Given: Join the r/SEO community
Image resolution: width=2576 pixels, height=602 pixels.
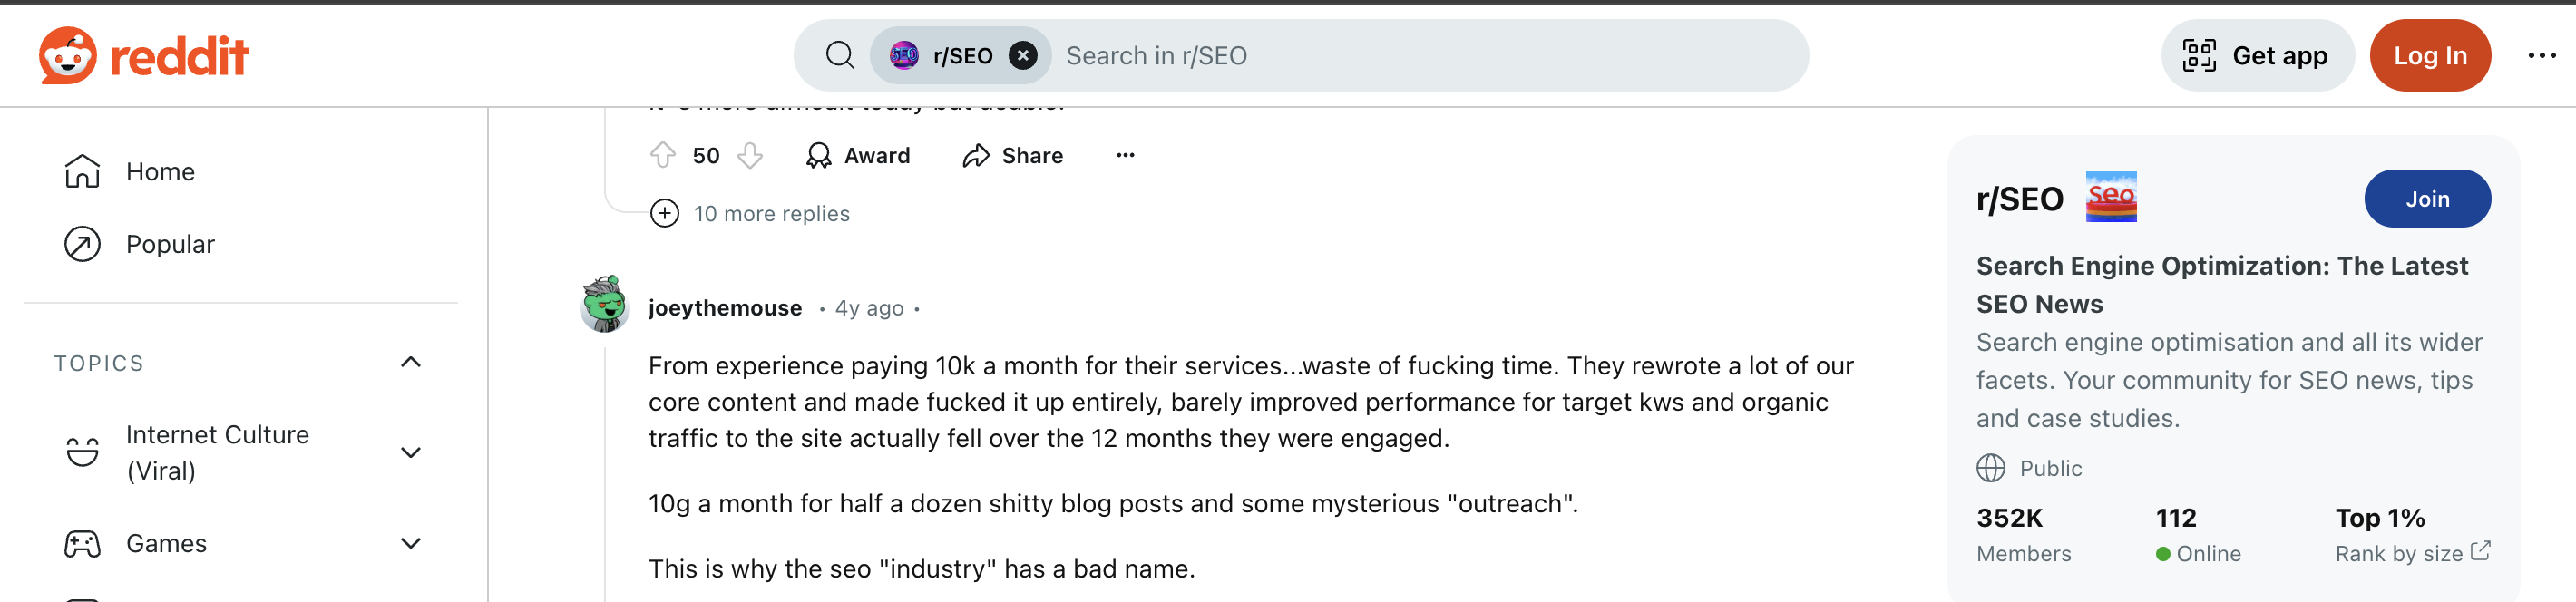Looking at the screenshot, I should pyautogui.click(x=2426, y=199).
